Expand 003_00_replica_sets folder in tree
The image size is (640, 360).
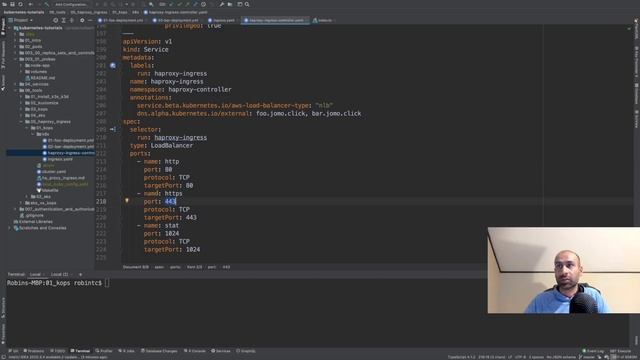pos(16,53)
